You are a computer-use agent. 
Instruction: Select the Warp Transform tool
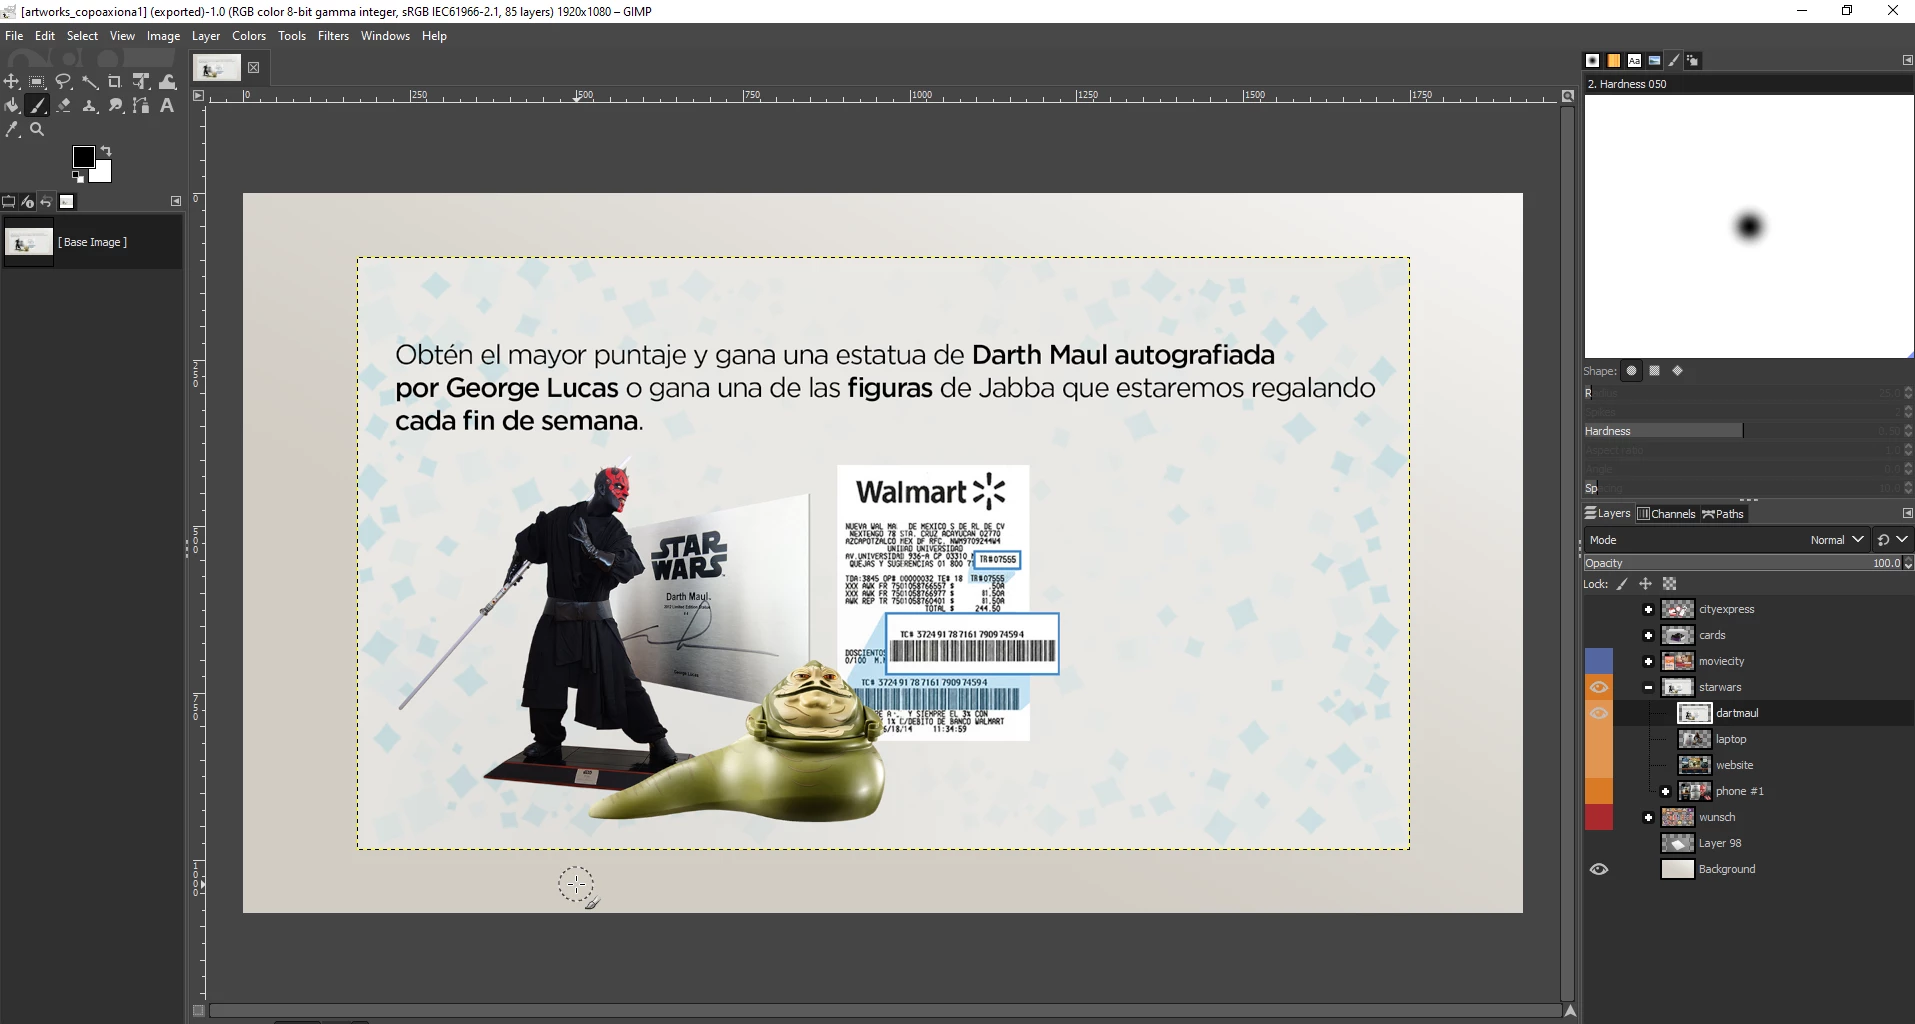click(x=167, y=82)
